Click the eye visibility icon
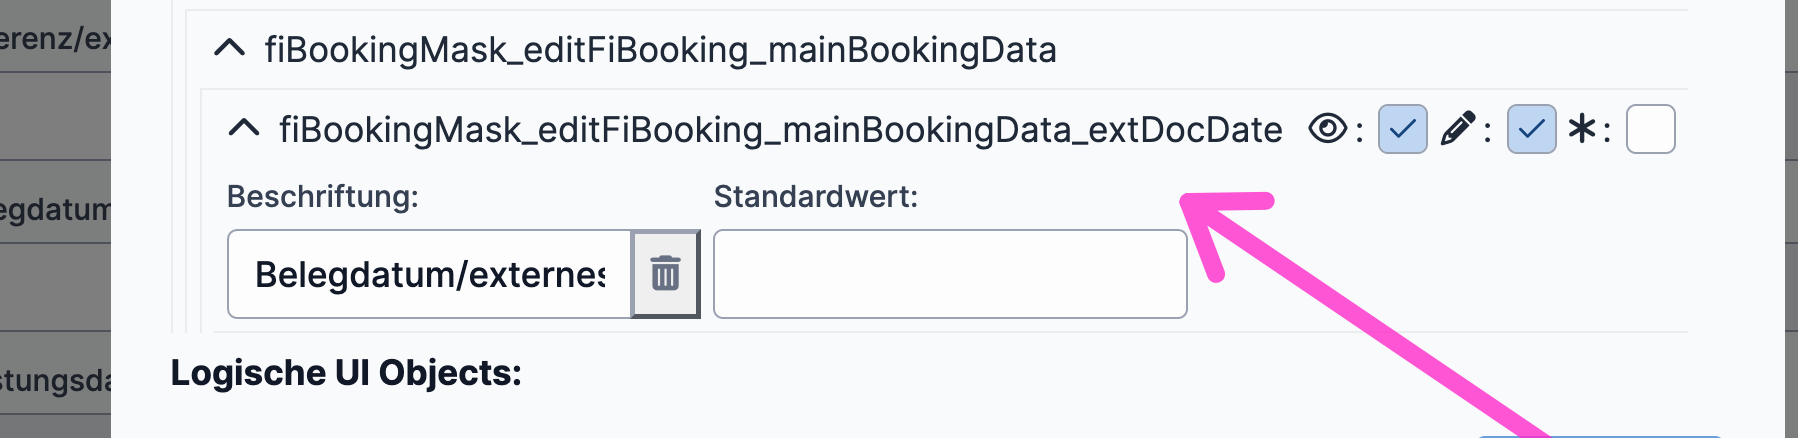The height and width of the screenshot is (438, 1798). coord(1327,129)
